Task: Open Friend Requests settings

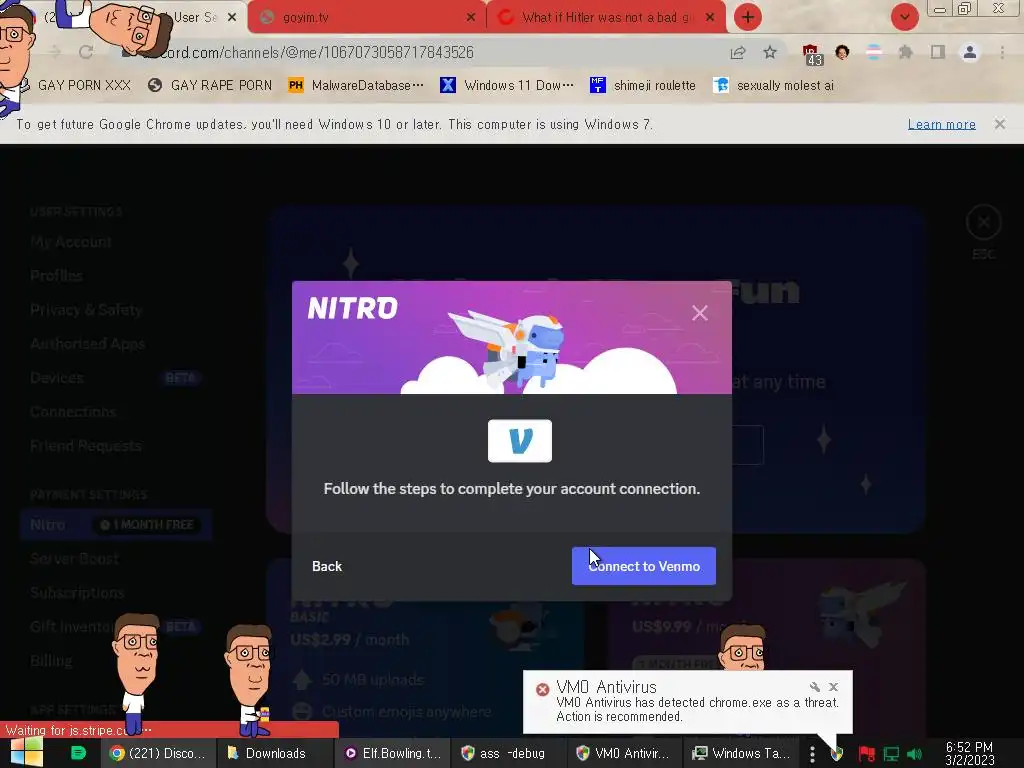Action: pos(86,446)
